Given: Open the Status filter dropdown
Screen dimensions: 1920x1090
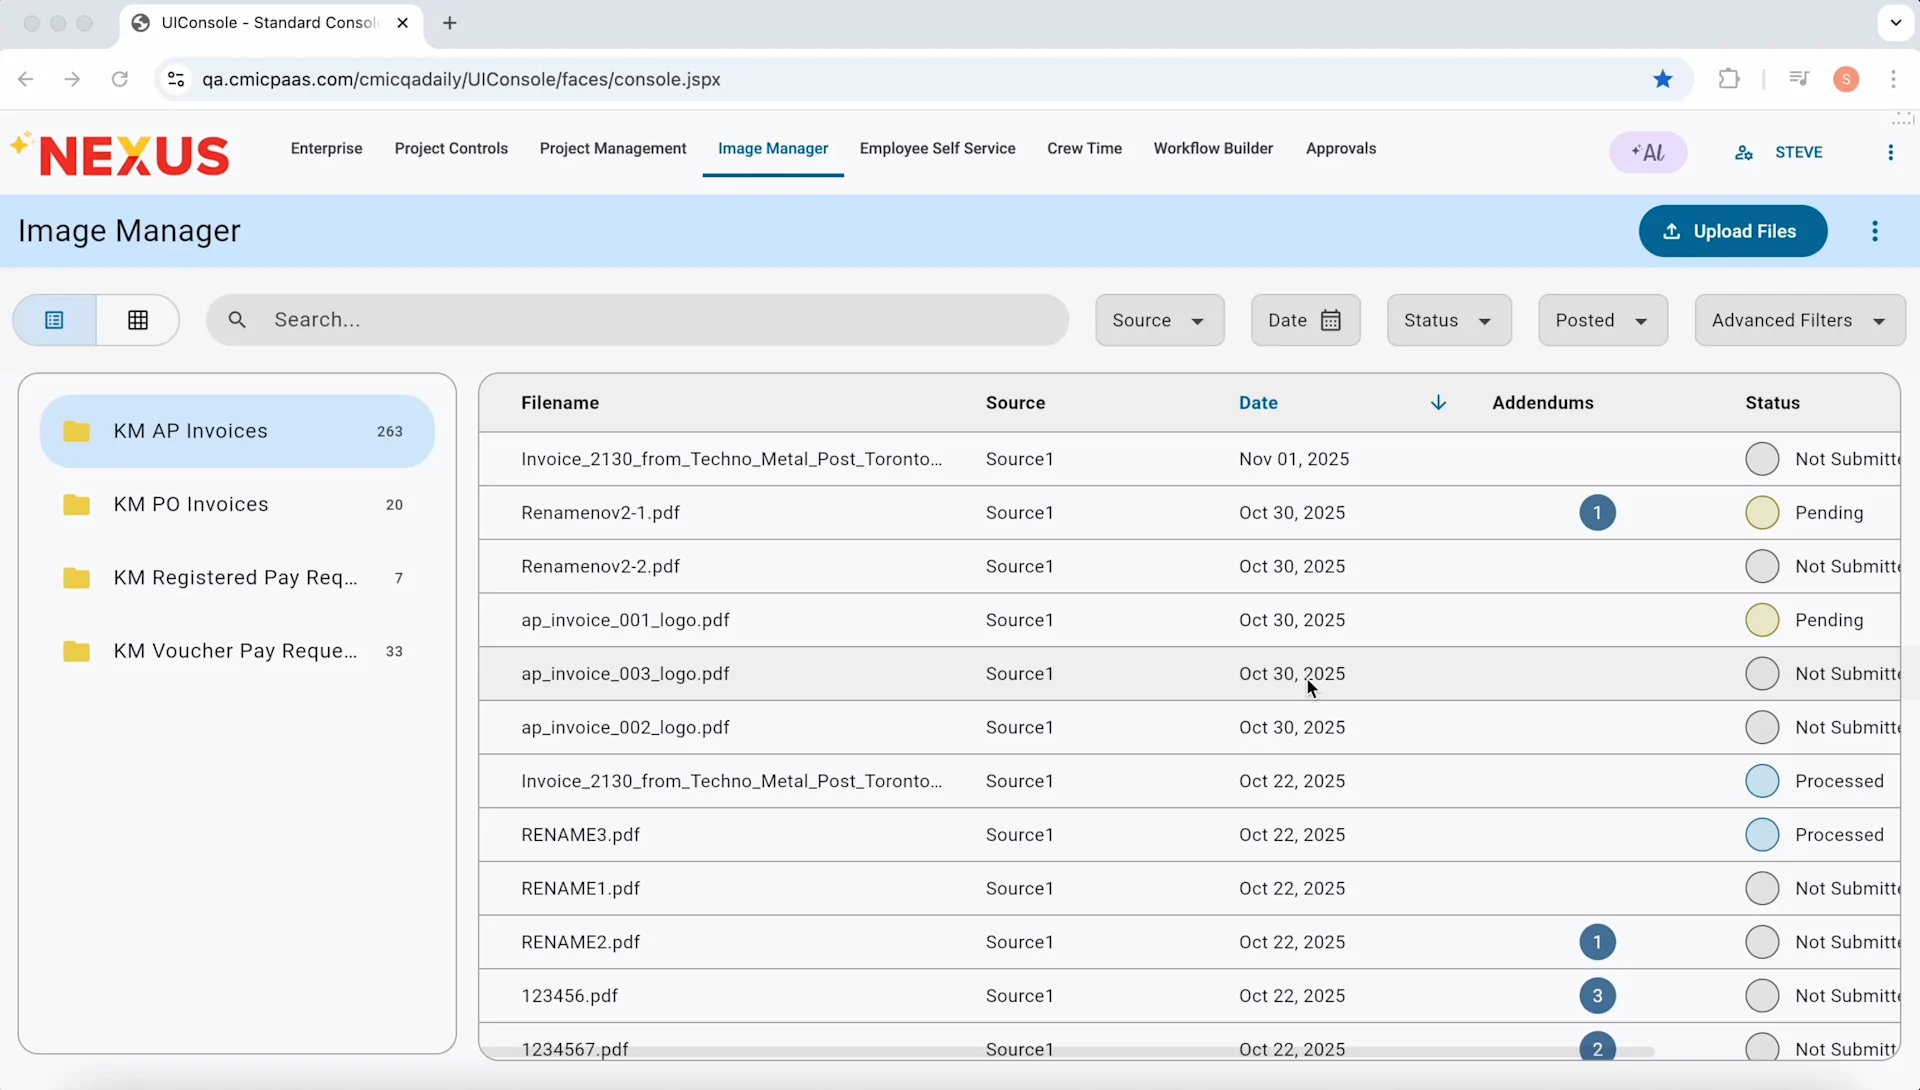Looking at the screenshot, I should click(1449, 320).
